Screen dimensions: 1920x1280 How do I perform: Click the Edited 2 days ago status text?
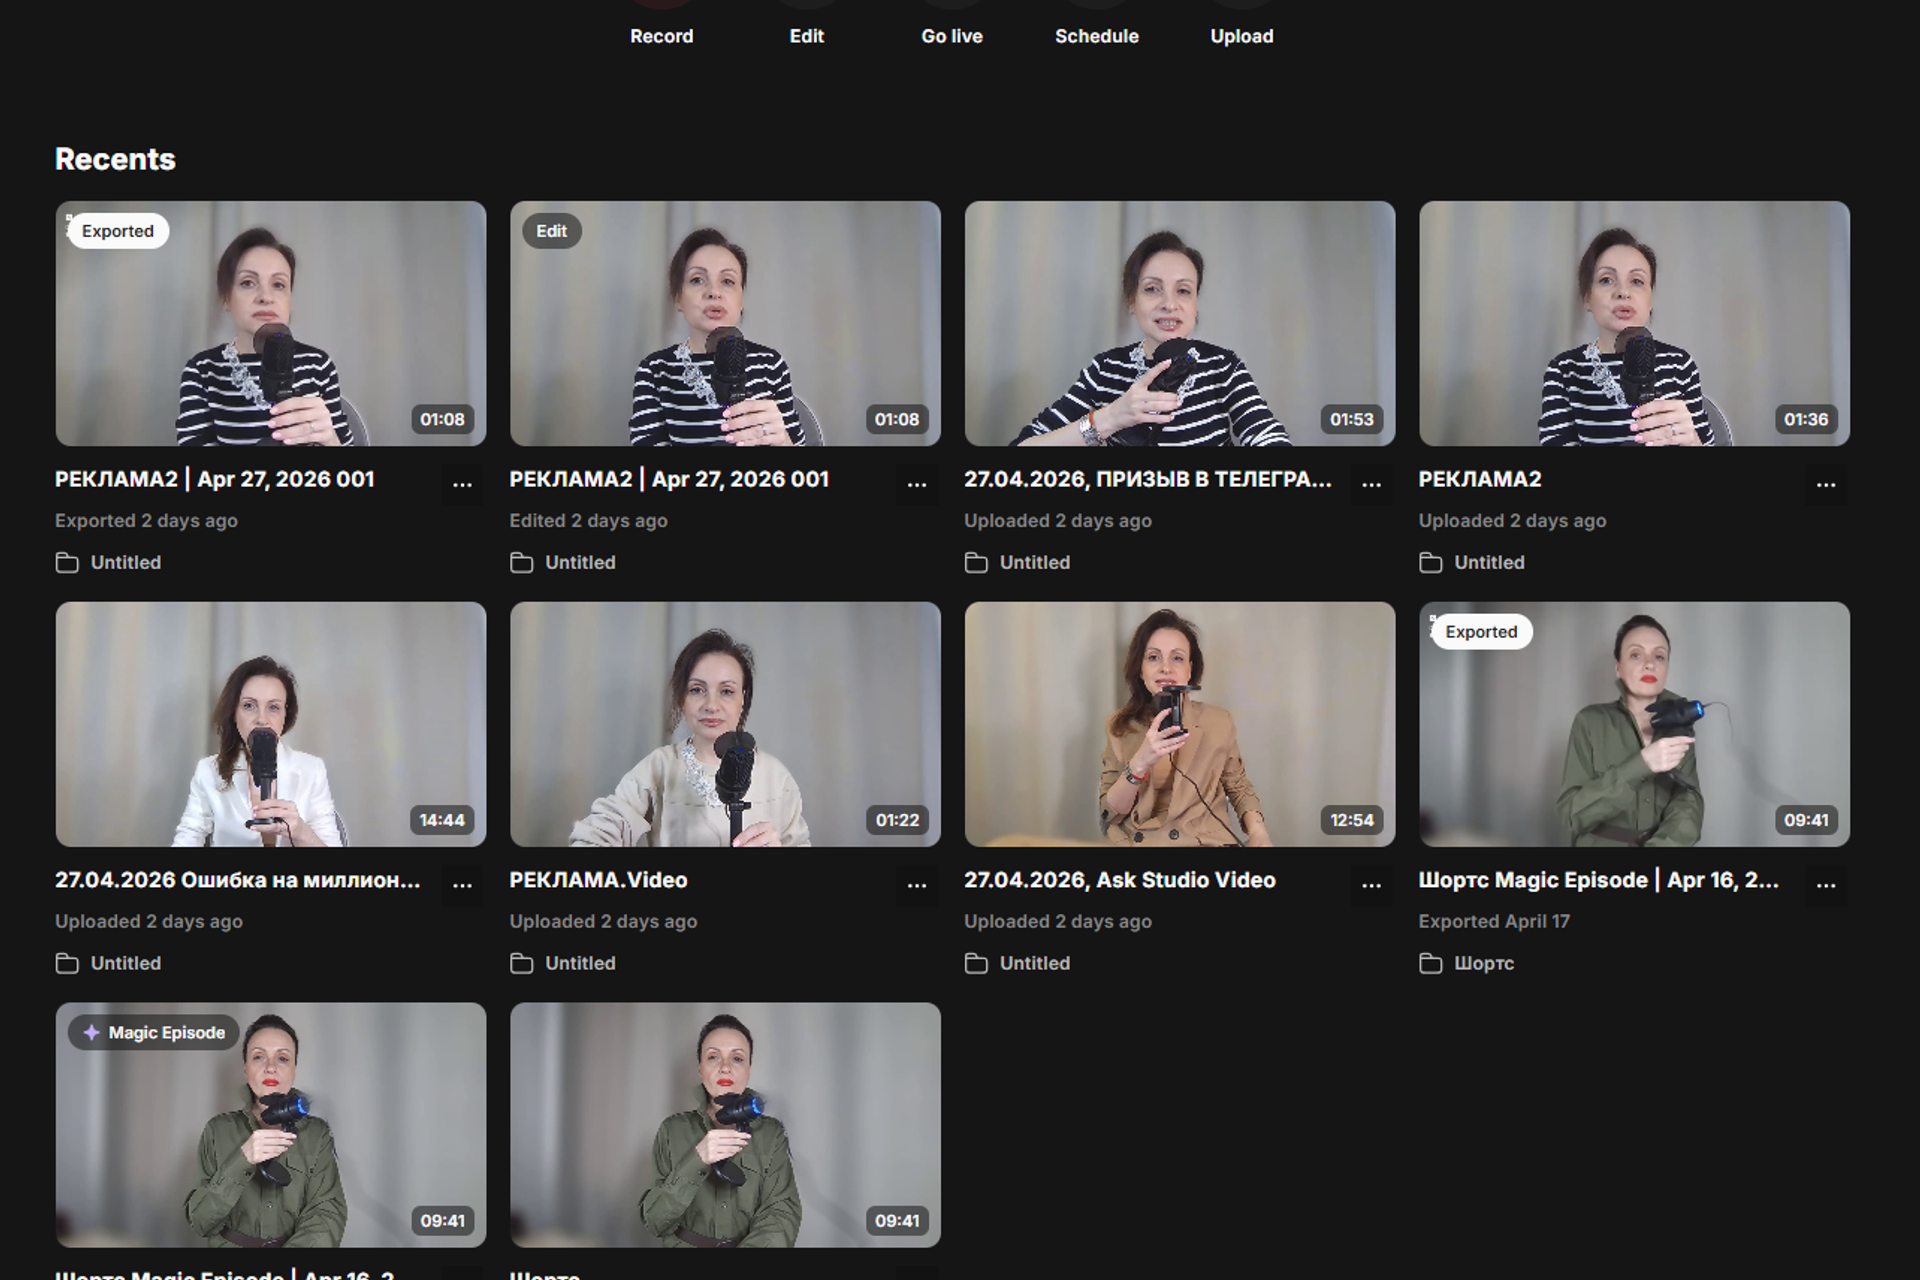(589, 521)
